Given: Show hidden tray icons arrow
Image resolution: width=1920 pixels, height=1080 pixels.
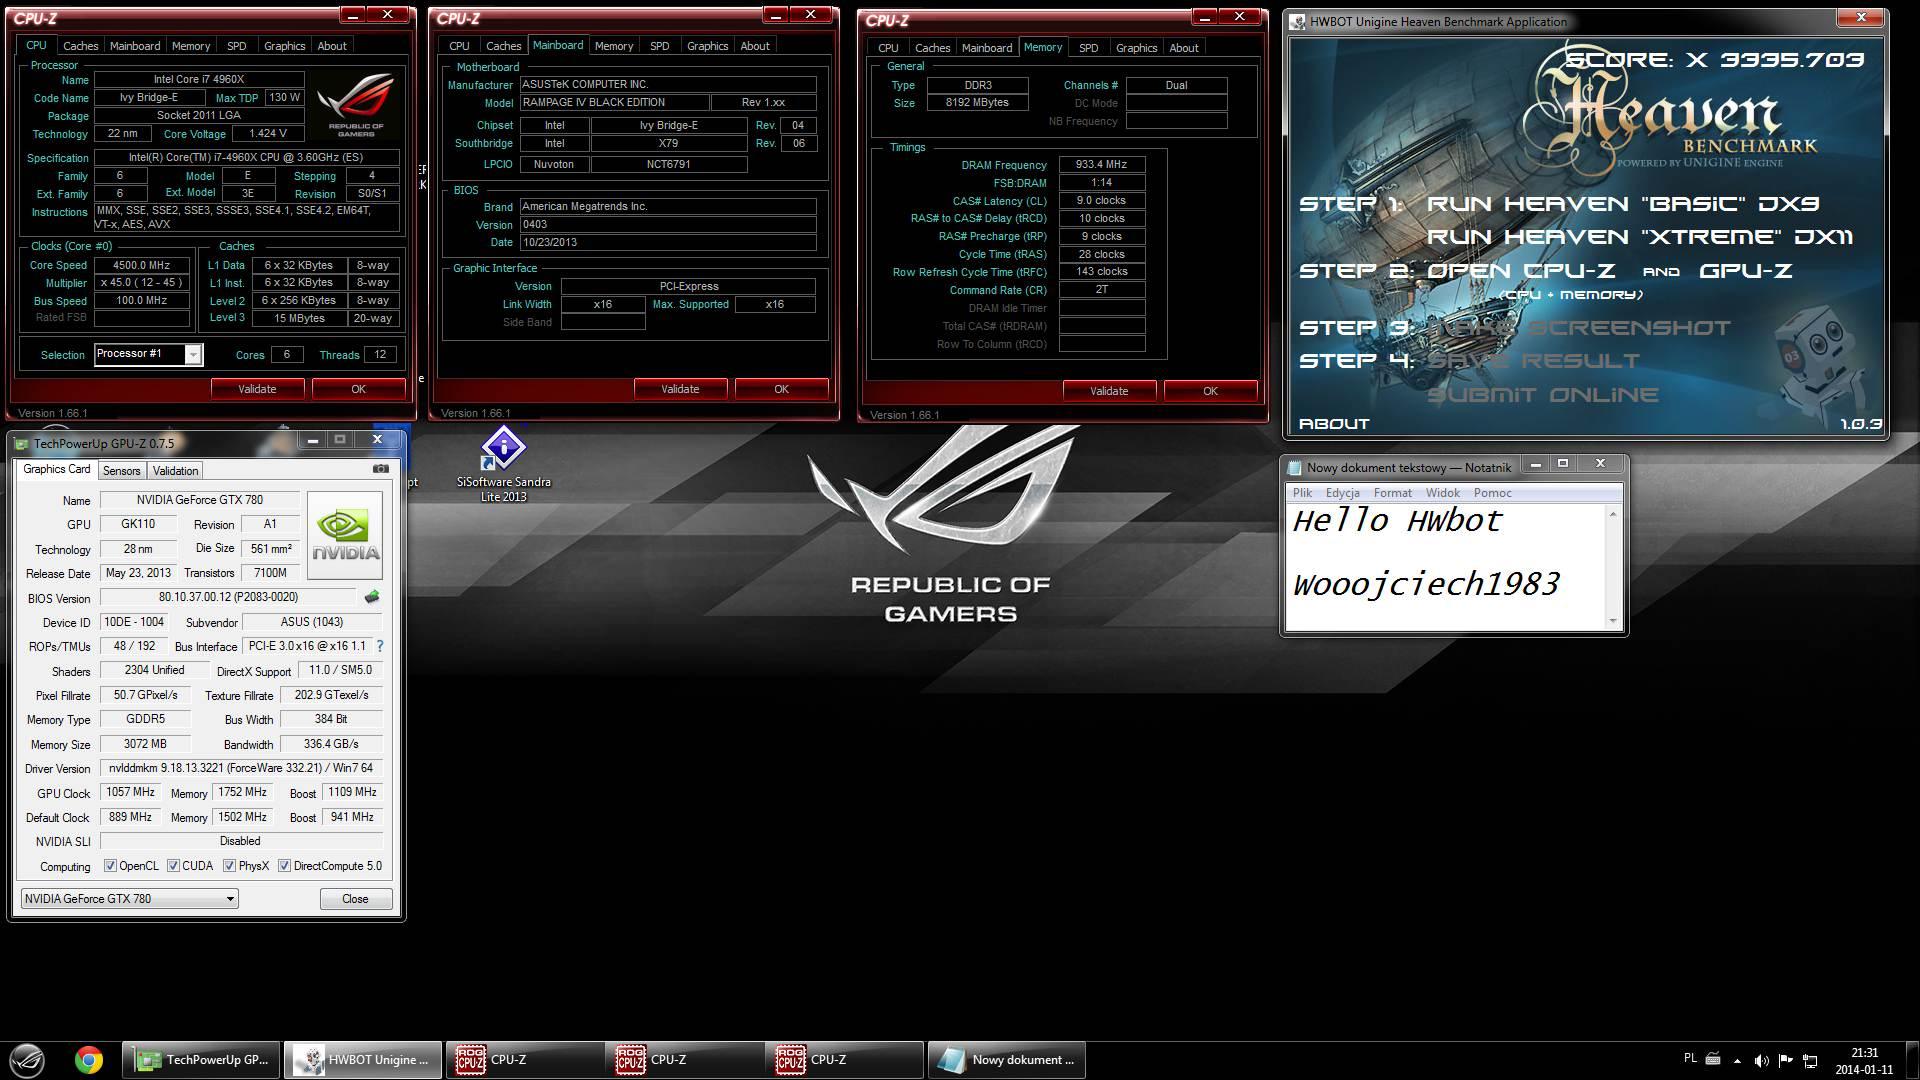Looking at the screenshot, I should tap(1737, 1061).
